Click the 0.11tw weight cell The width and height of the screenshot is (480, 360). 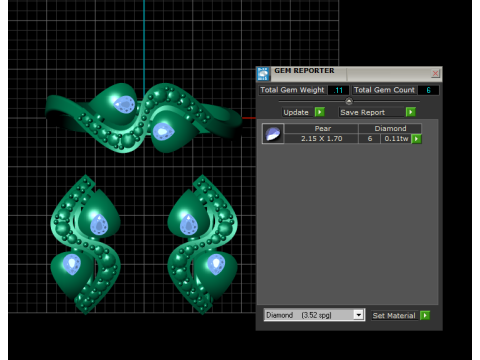click(x=396, y=138)
